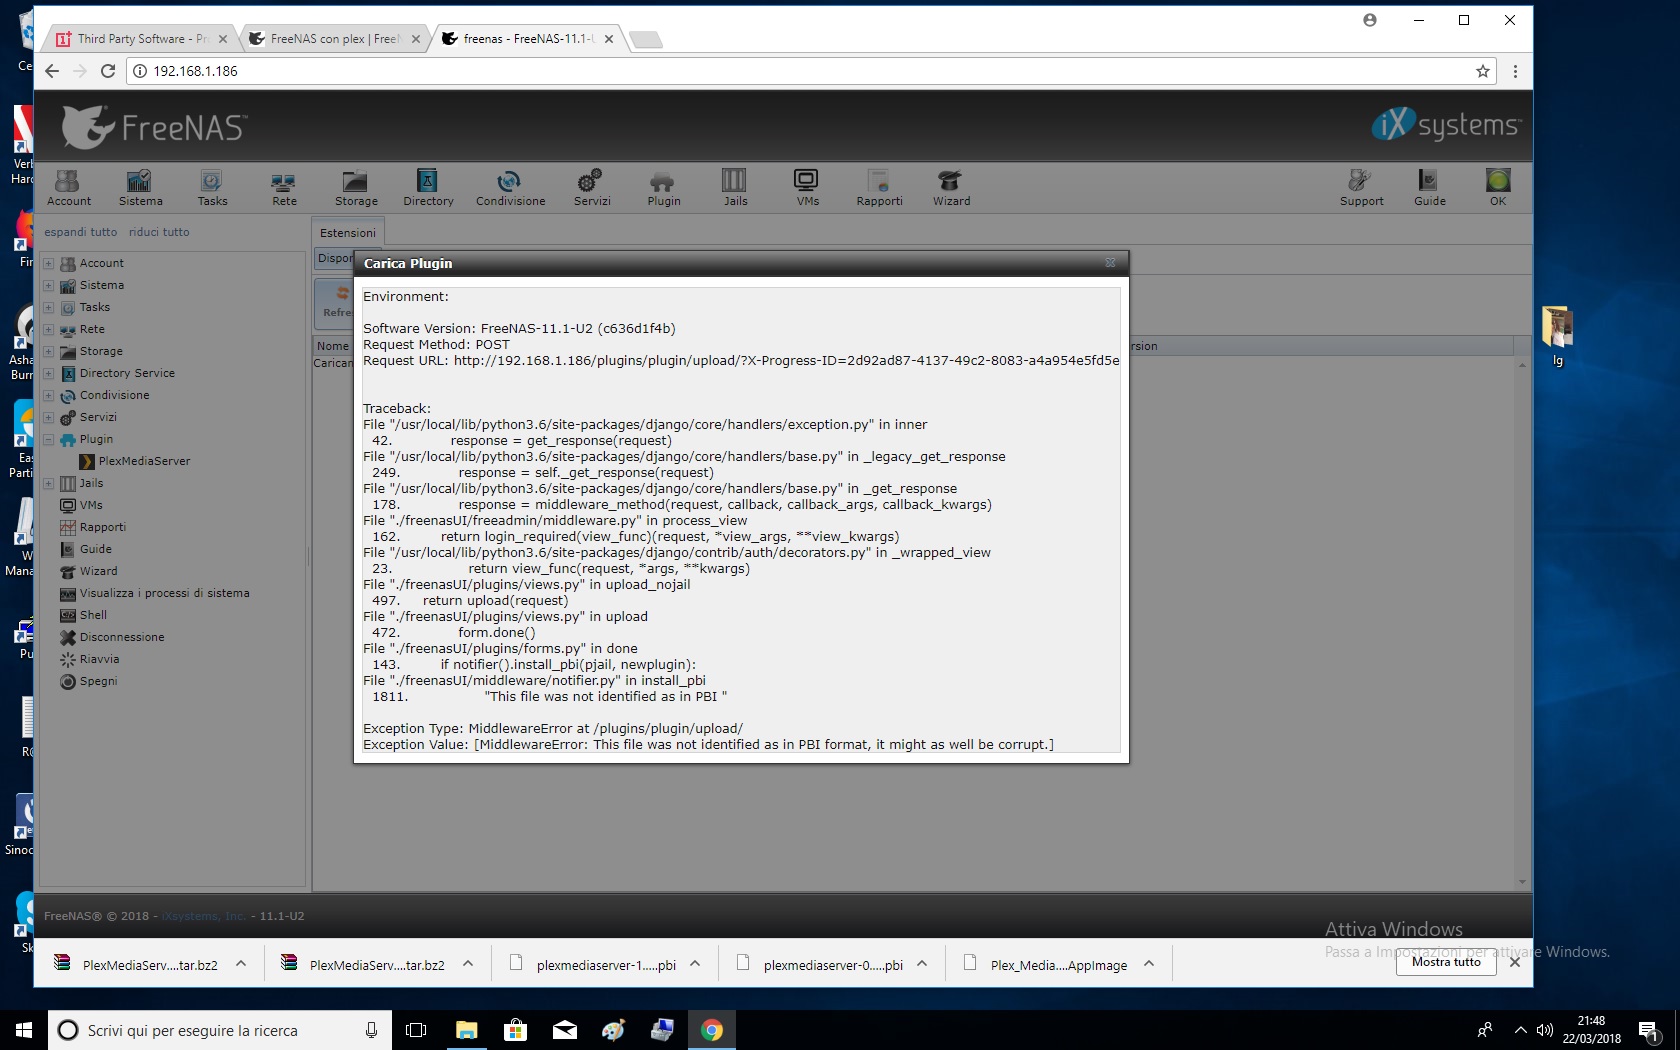Open the Account toolbar icon
The image size is (1680, 1050).
(x=68, y=187)
